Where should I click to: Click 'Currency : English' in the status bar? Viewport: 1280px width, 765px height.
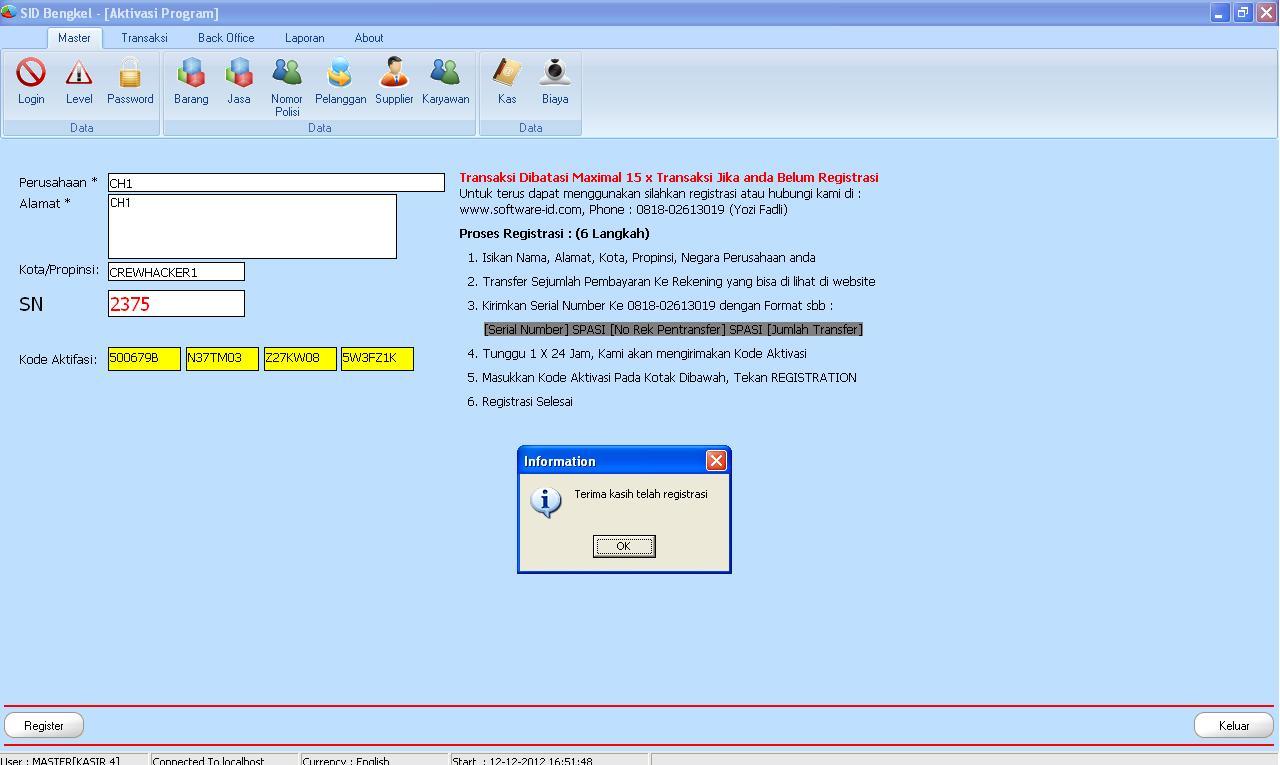[x=346, y=761]
